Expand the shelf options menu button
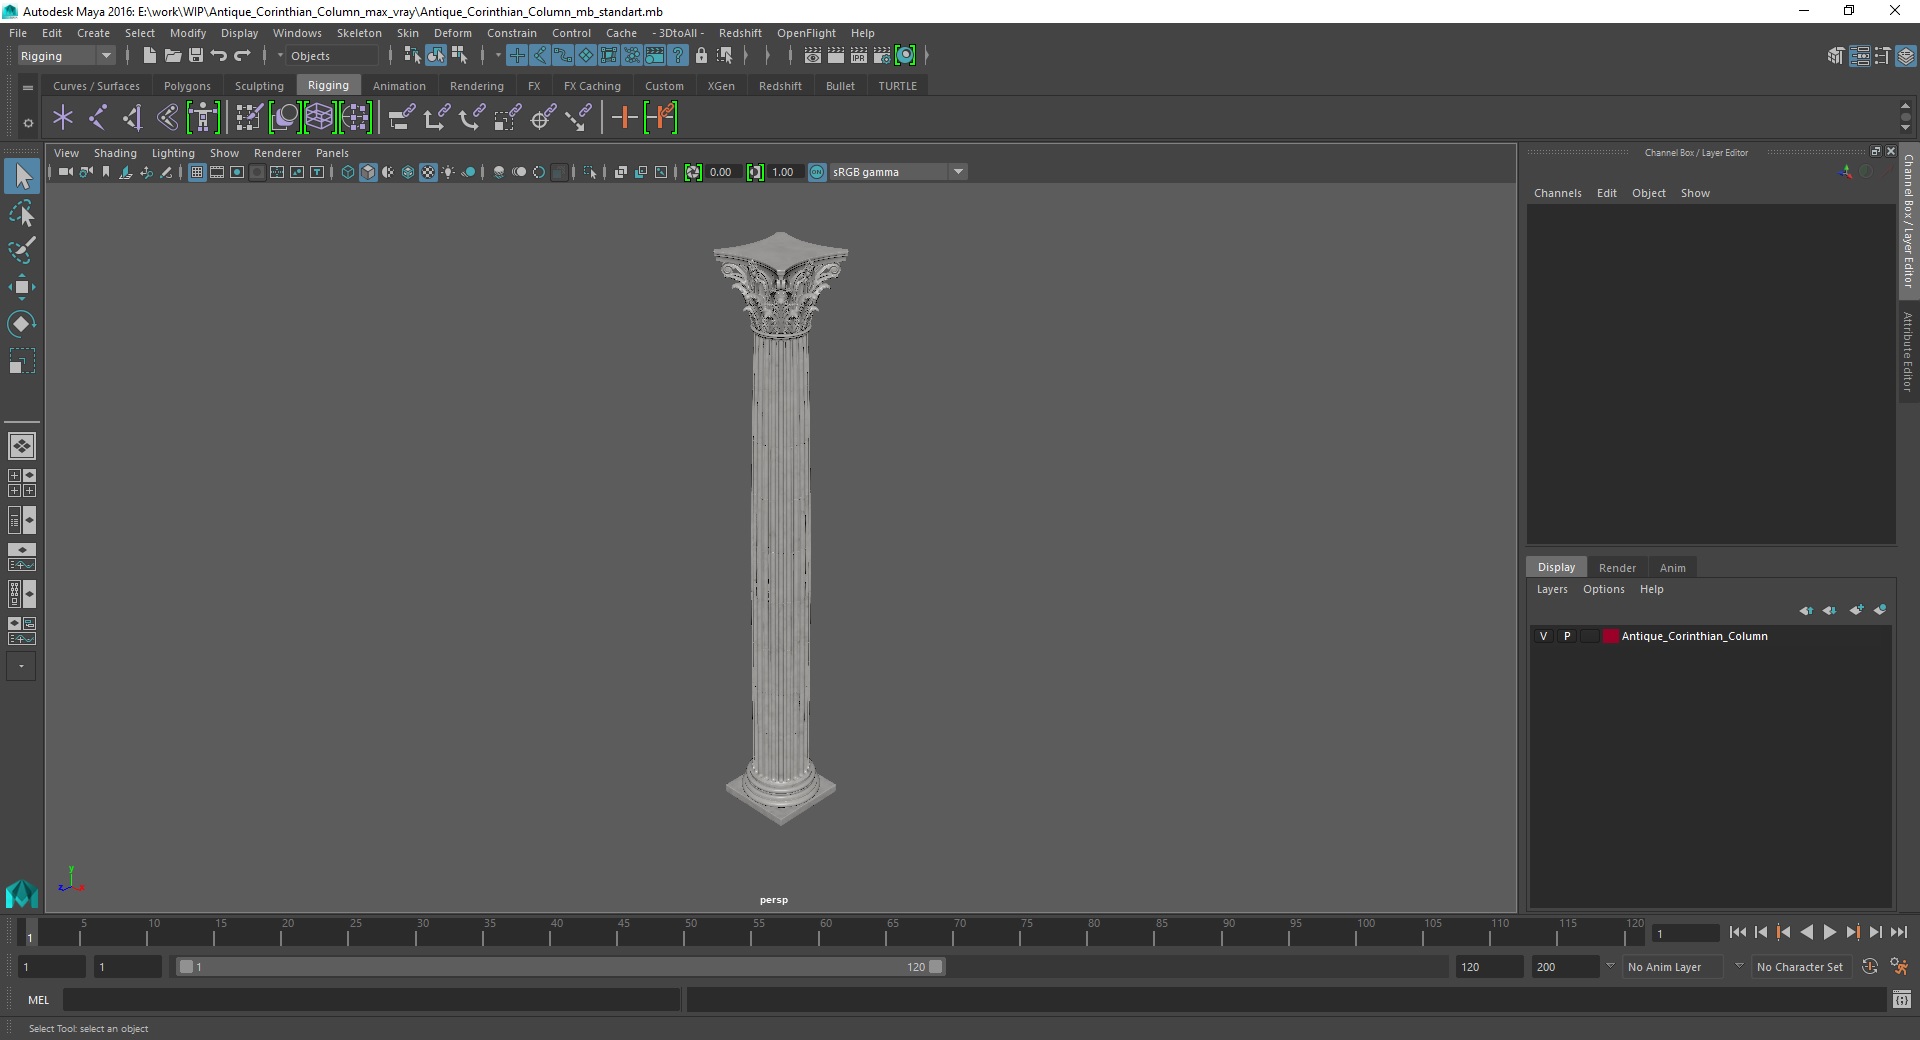1920x1040 pixels. (x=28, y=123)
